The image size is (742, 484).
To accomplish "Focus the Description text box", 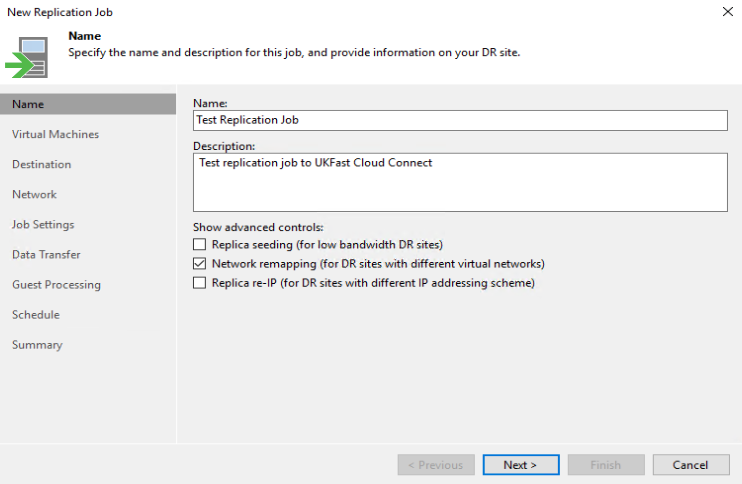I will pyautogui.click(x=460, y=182).
